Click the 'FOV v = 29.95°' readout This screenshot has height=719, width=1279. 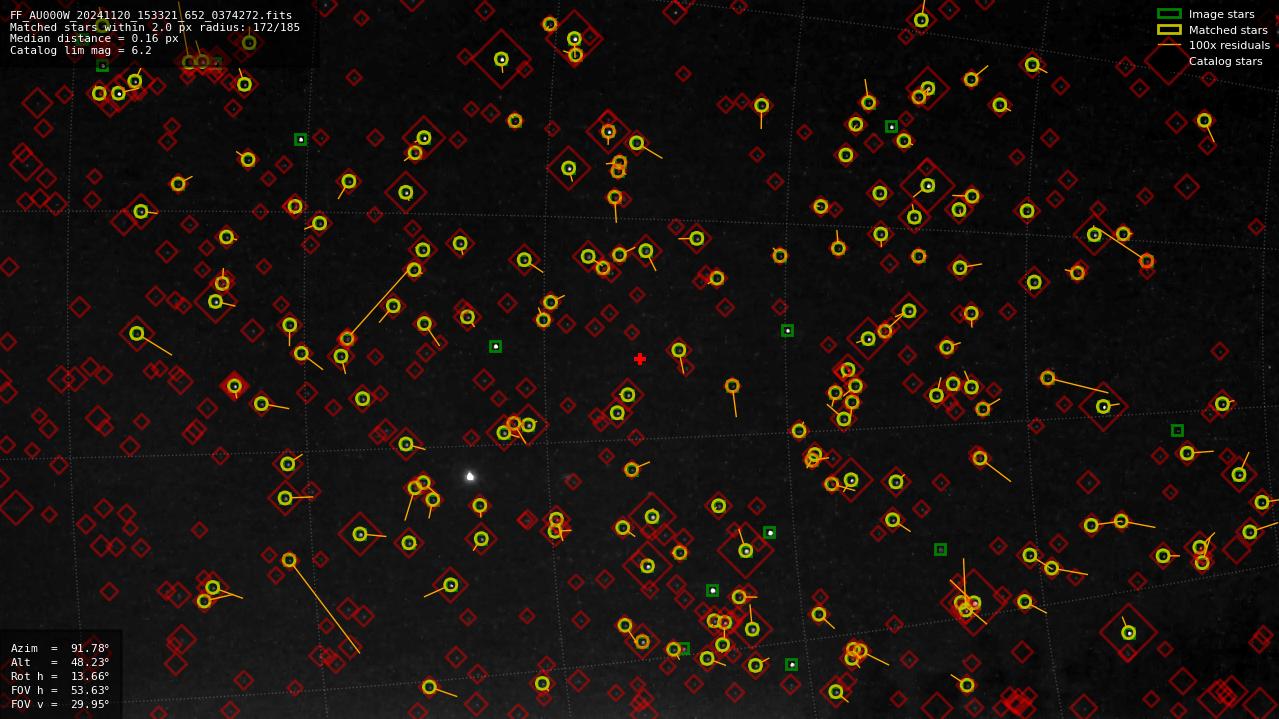(60, 704)
